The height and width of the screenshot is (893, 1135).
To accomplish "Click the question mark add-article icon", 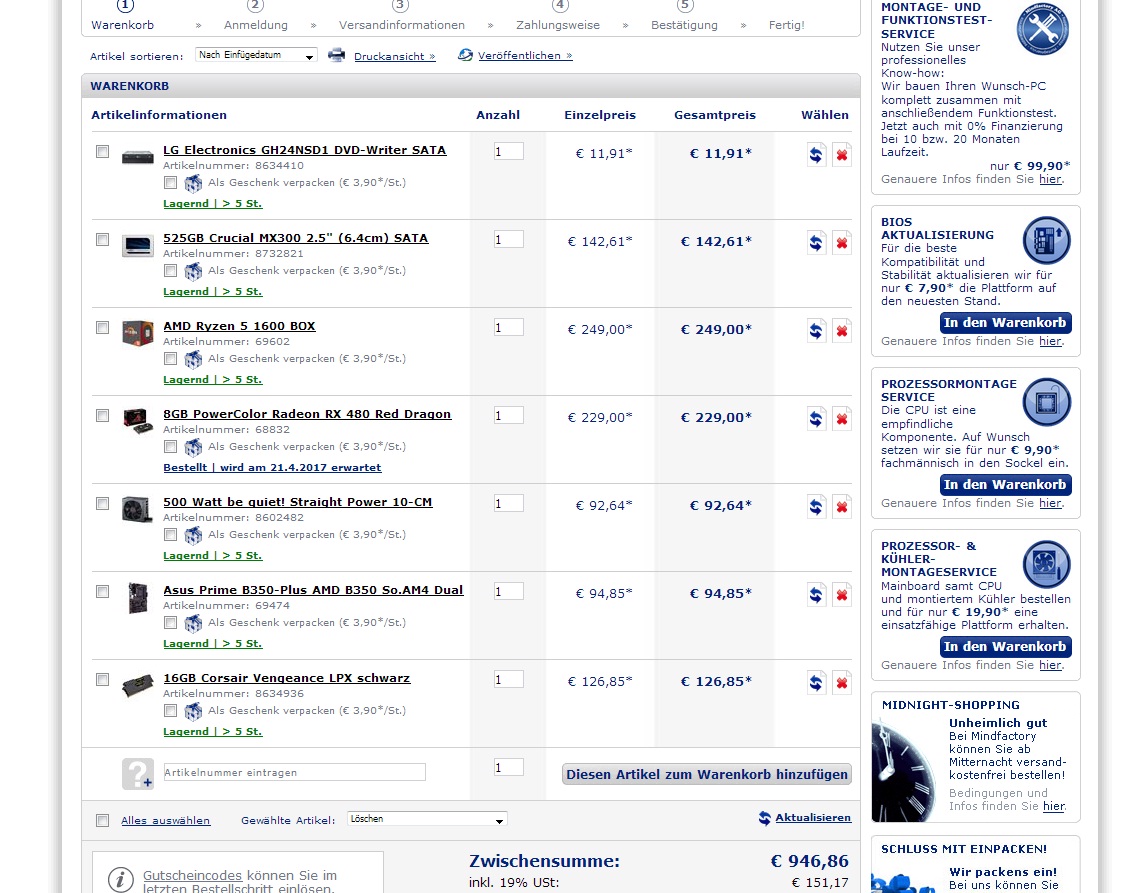I will [x=138, y=774].
